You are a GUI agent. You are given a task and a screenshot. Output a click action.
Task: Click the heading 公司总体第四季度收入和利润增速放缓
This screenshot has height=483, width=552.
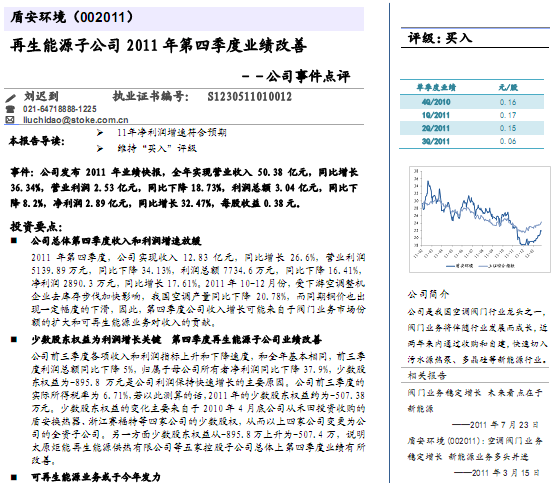pos(116,241)
